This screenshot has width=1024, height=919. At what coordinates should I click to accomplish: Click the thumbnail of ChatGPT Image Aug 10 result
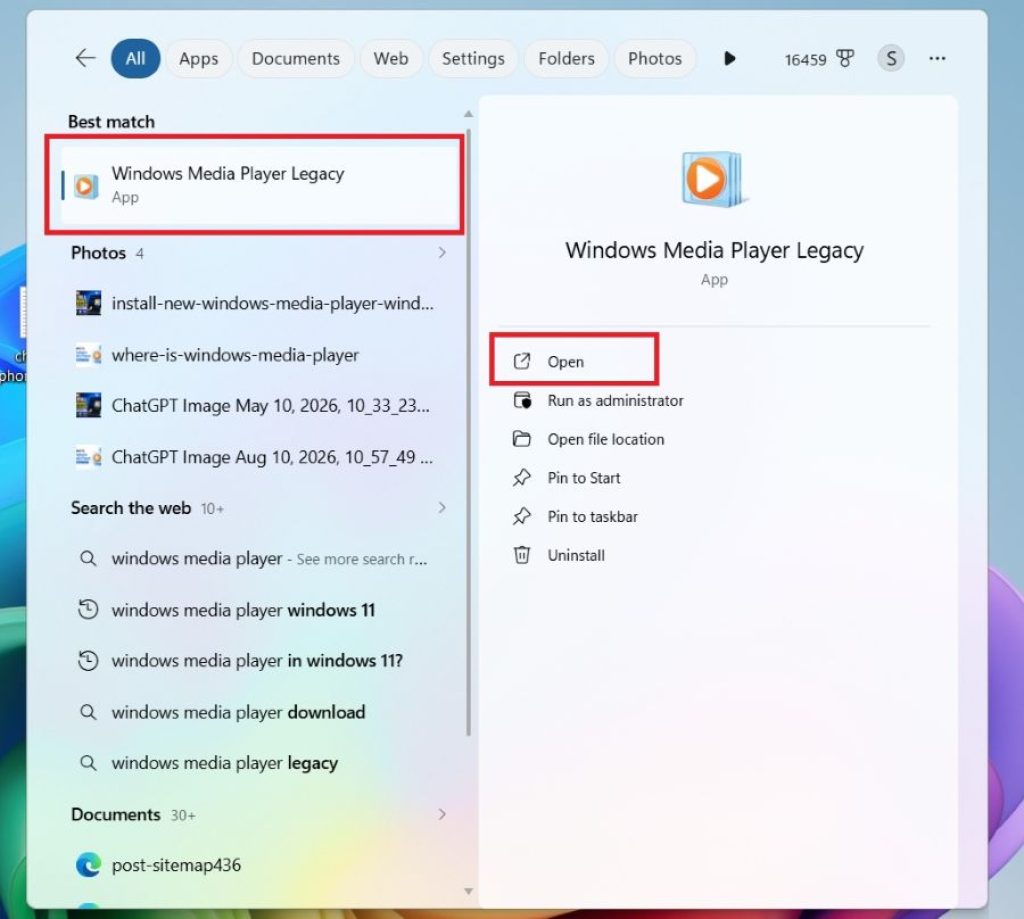point(88,457)
